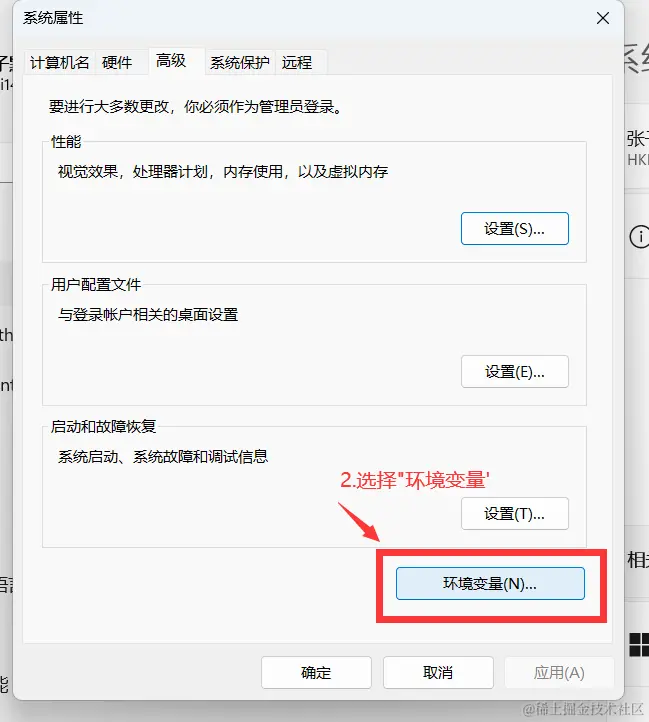Image resolution: width=649 pixels, height=722 pixels.
Task: Click 设置(S)... in the 性能 section
Action: tap(515, 228)
